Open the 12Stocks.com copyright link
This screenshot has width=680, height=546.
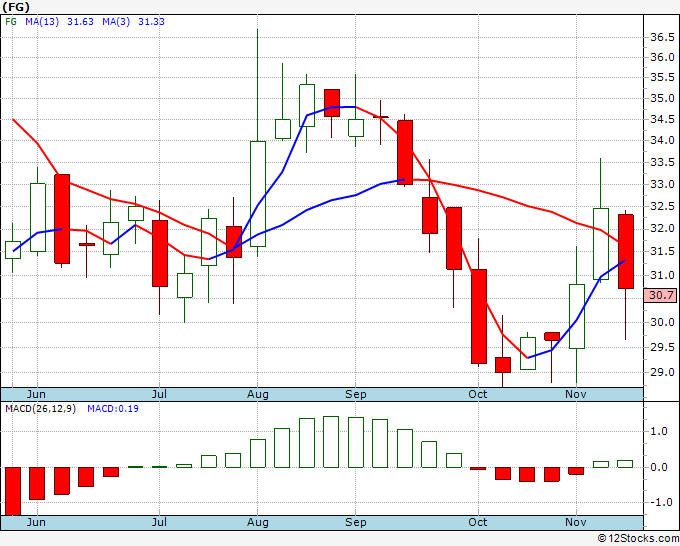[x=638, y=539]
